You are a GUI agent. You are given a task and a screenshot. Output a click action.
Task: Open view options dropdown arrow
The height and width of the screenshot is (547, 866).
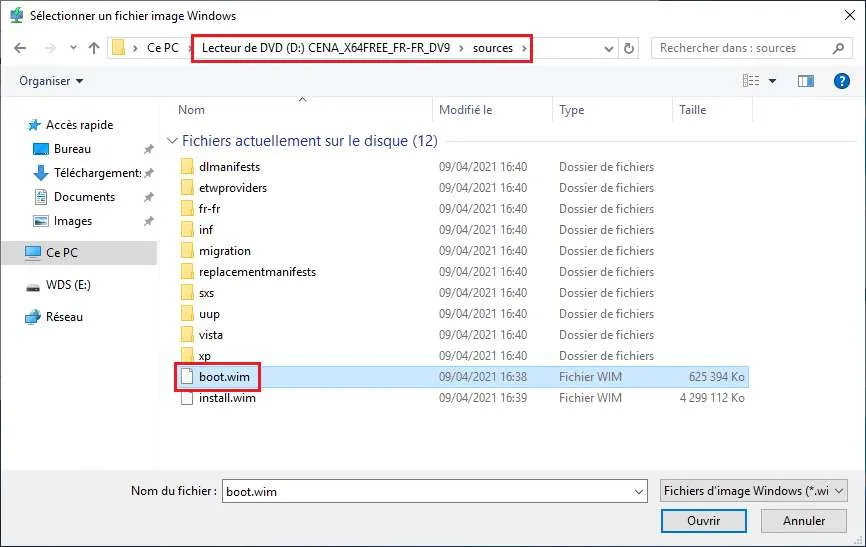[x=772, y=81]
